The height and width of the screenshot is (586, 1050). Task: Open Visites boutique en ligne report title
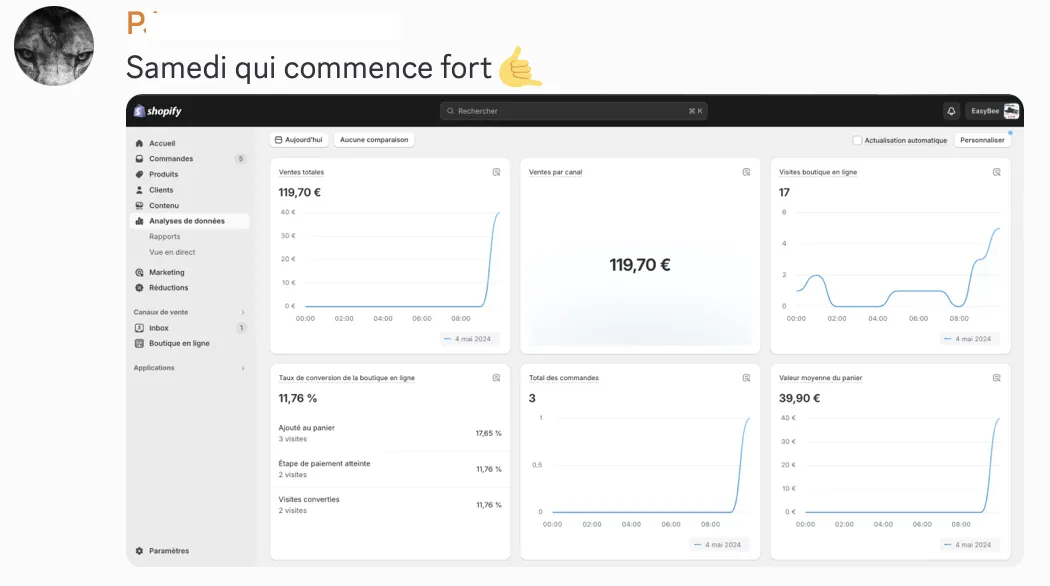[x=818, y=172]
